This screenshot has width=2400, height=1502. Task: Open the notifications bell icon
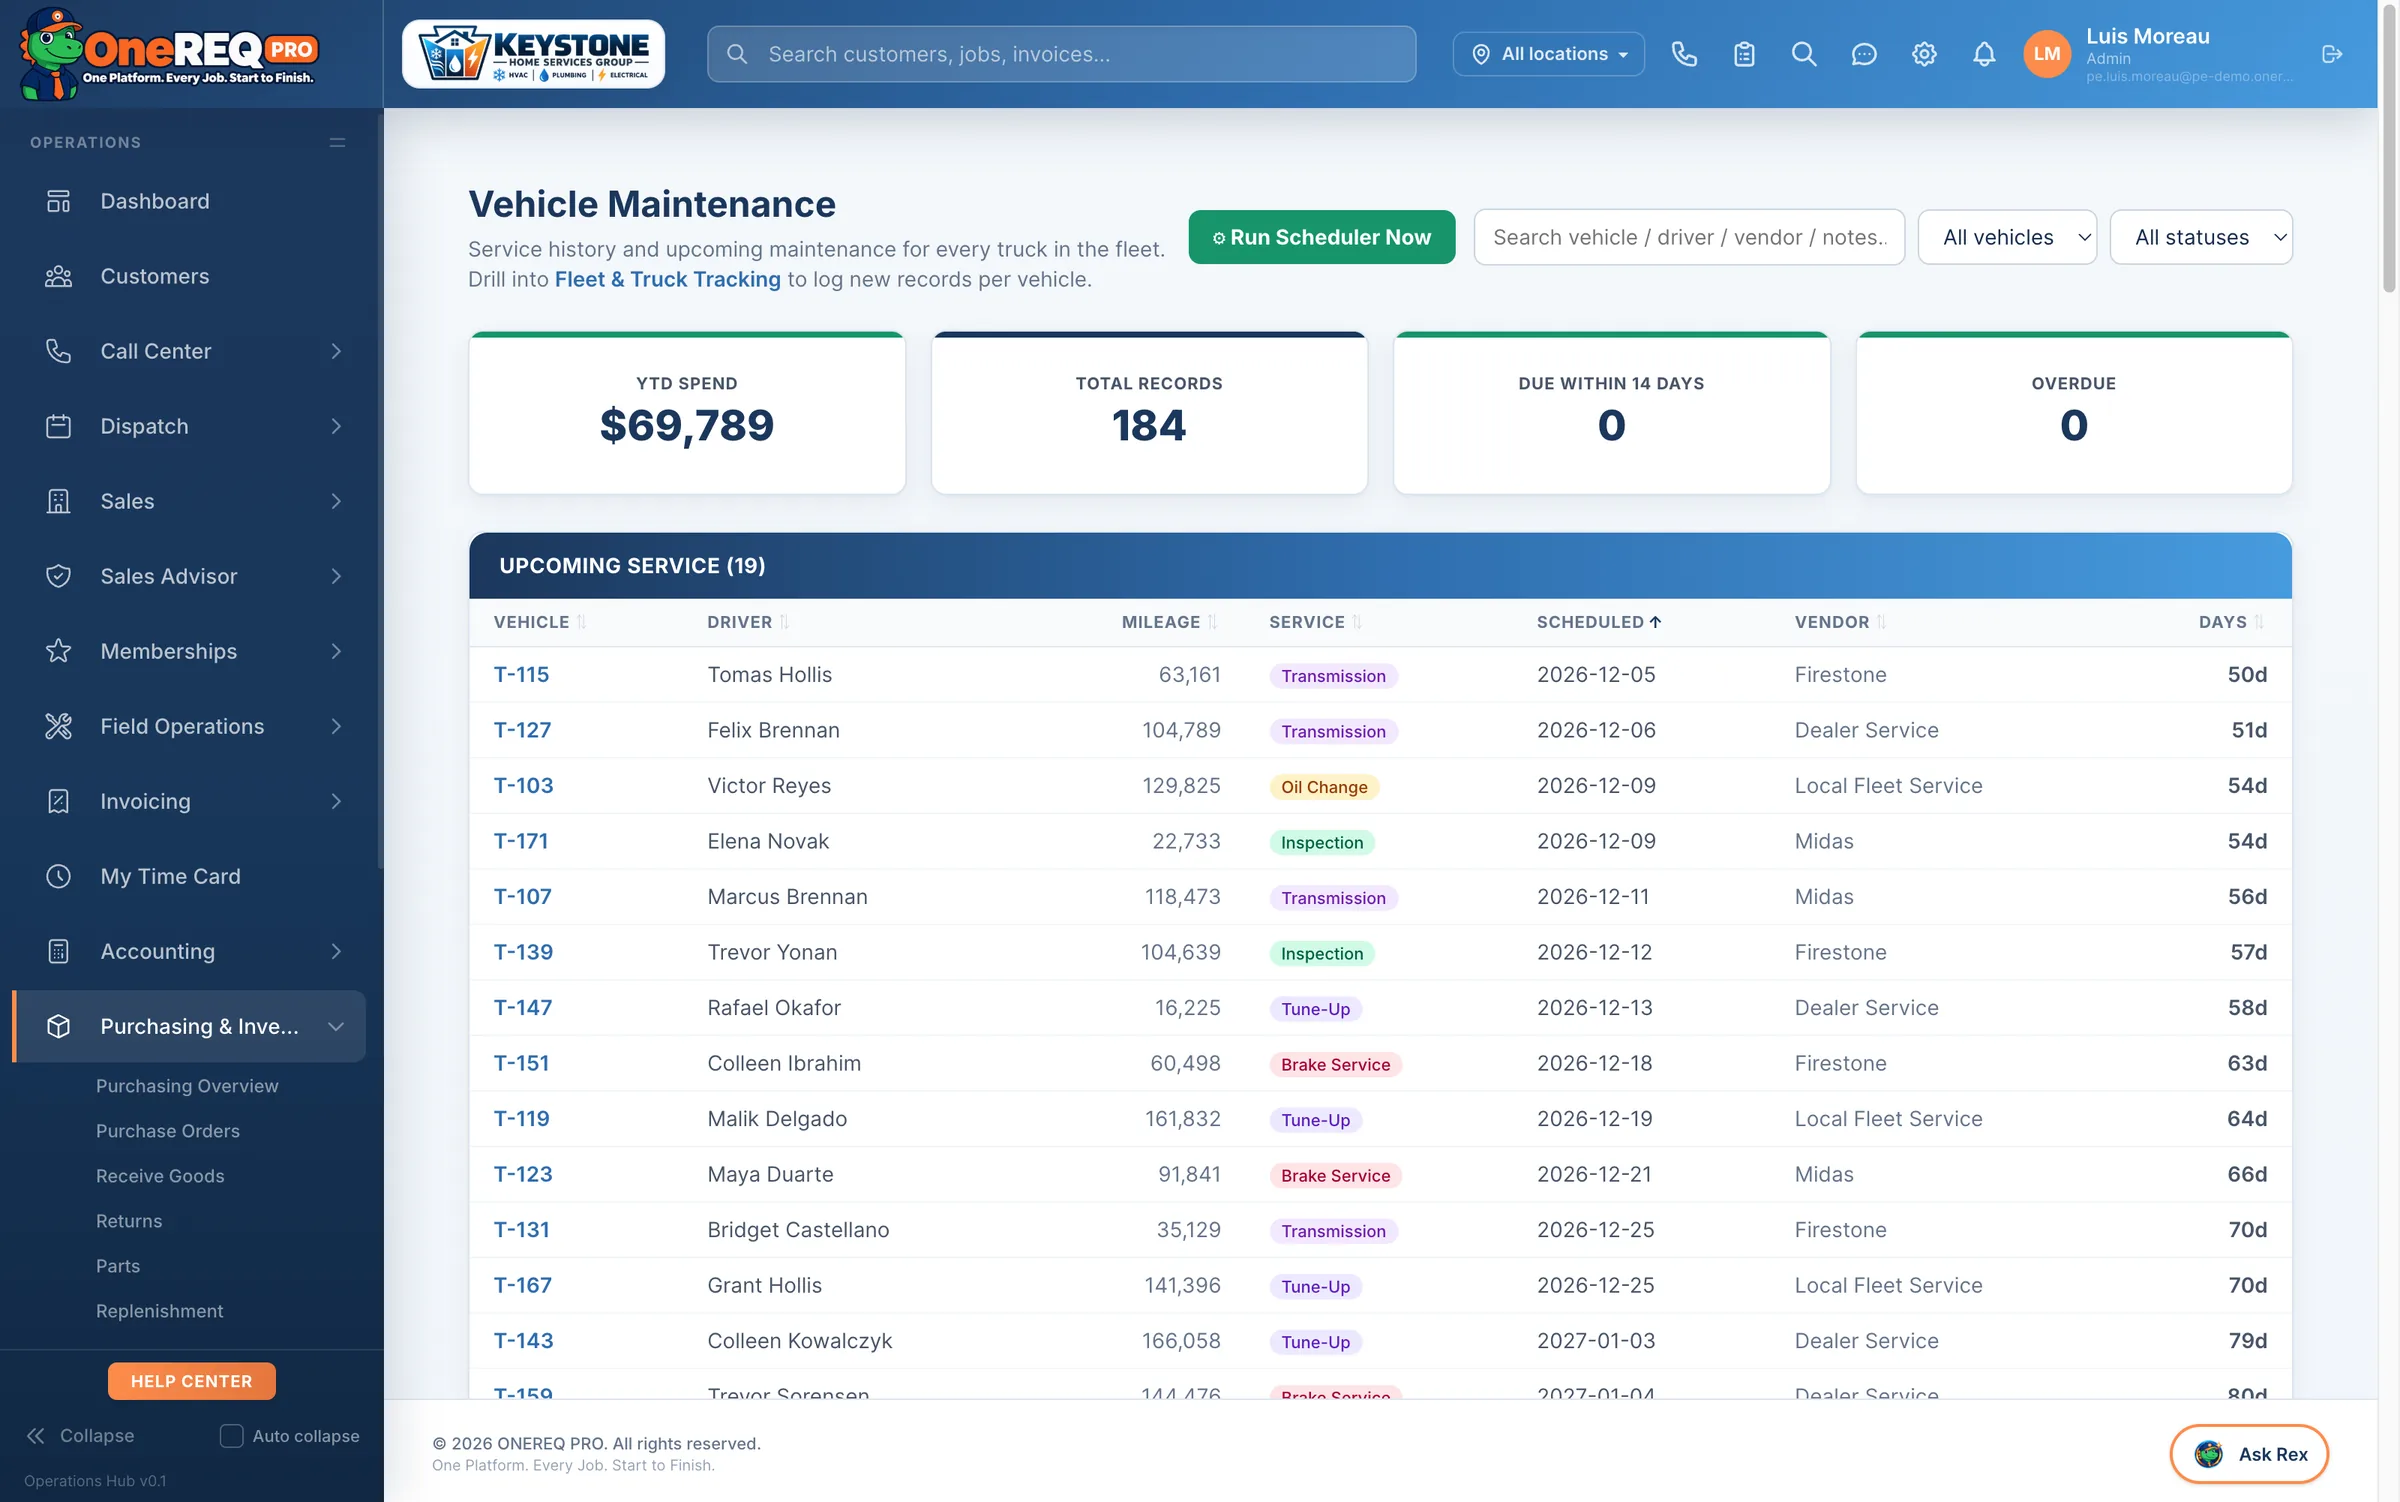[x=1984, y=54]
